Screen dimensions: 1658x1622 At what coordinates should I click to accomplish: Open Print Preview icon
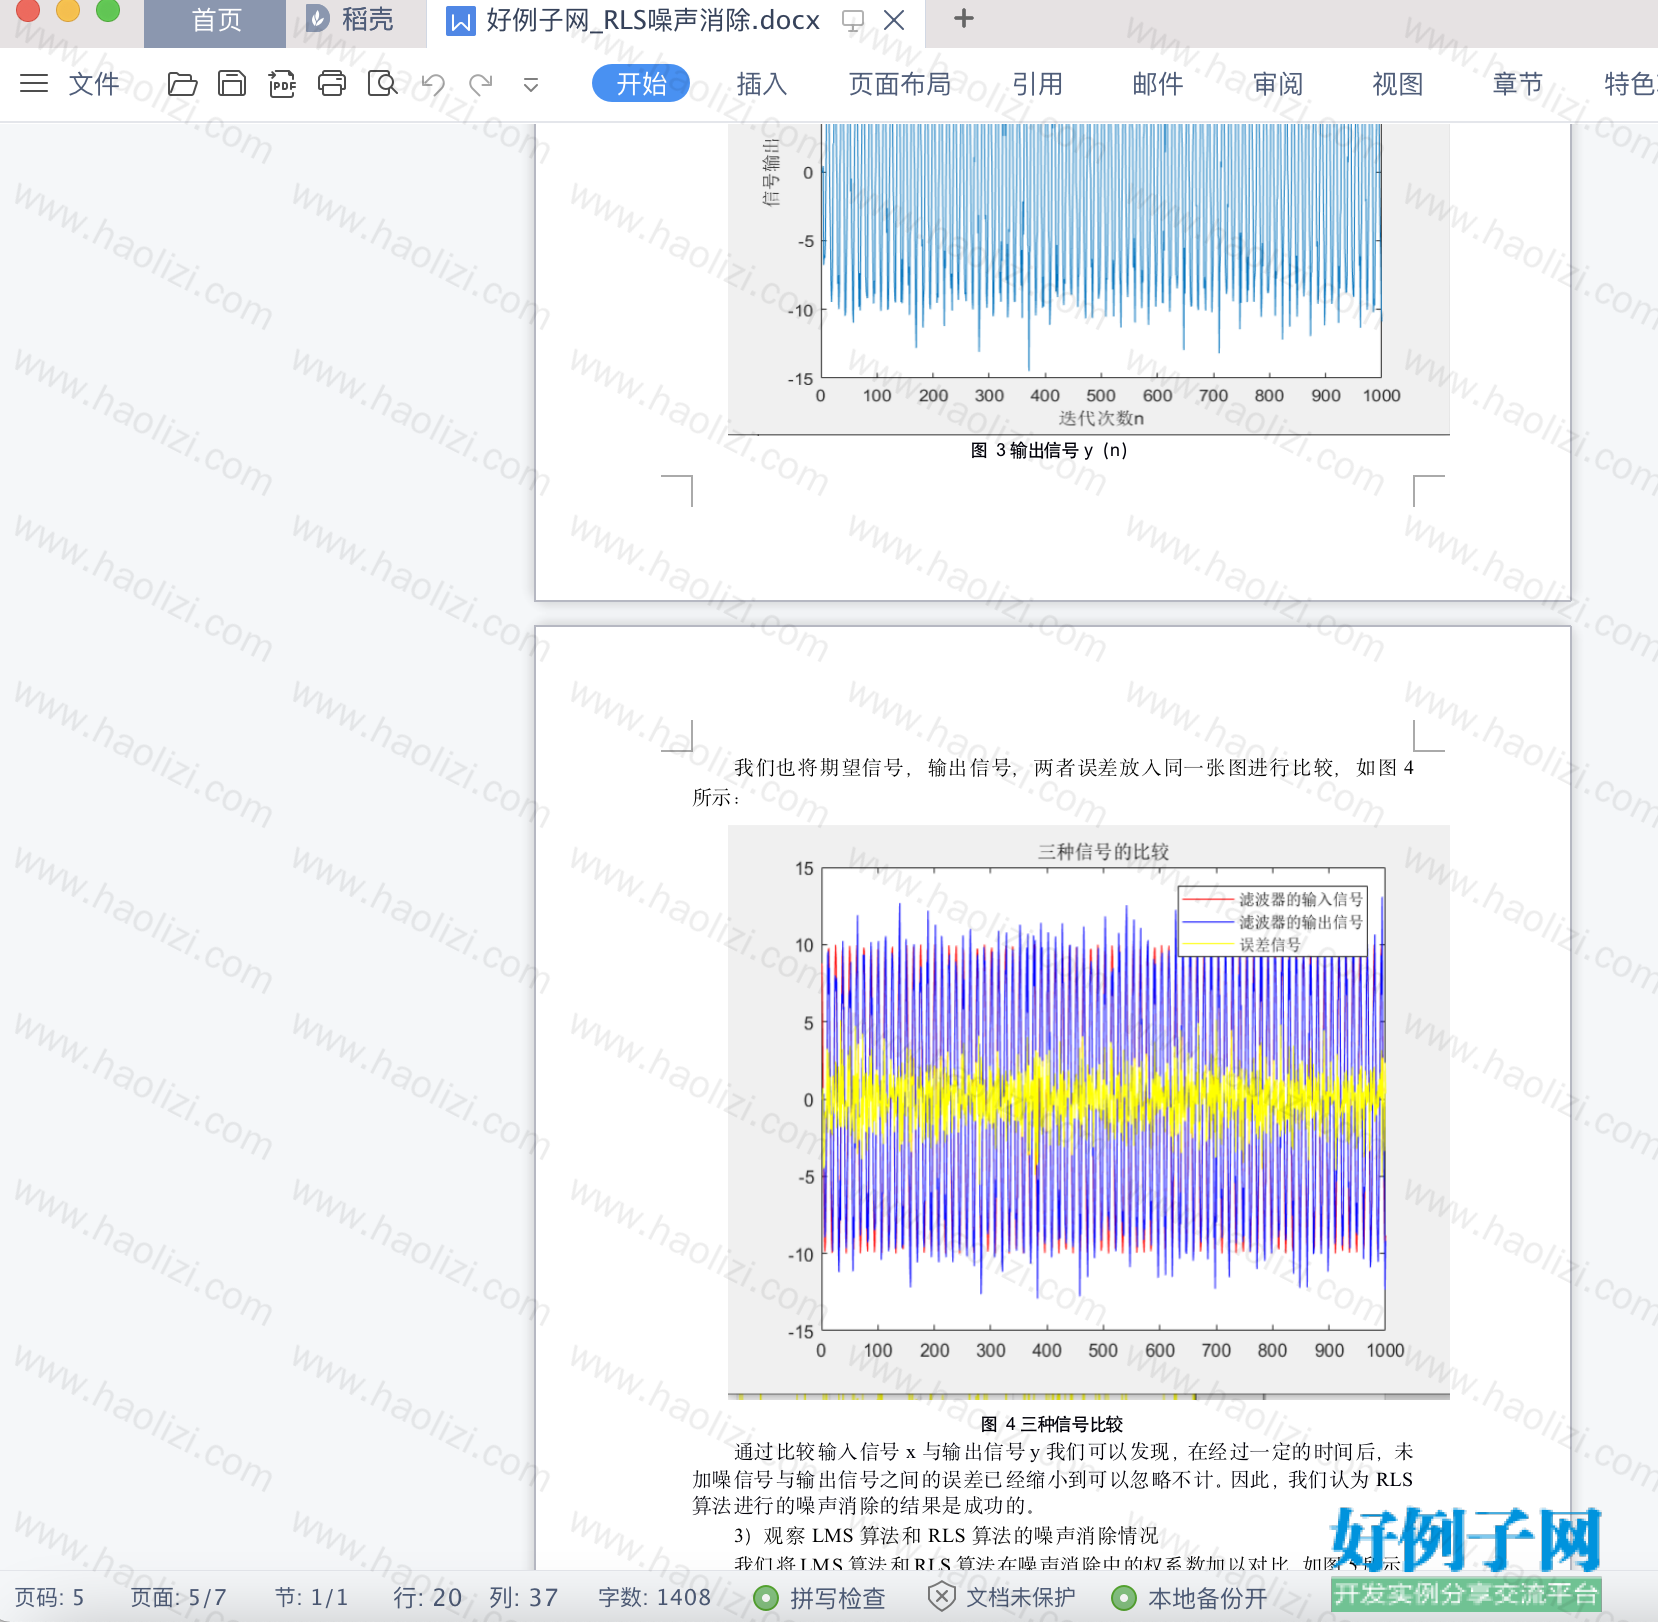[x=382, y=83]
